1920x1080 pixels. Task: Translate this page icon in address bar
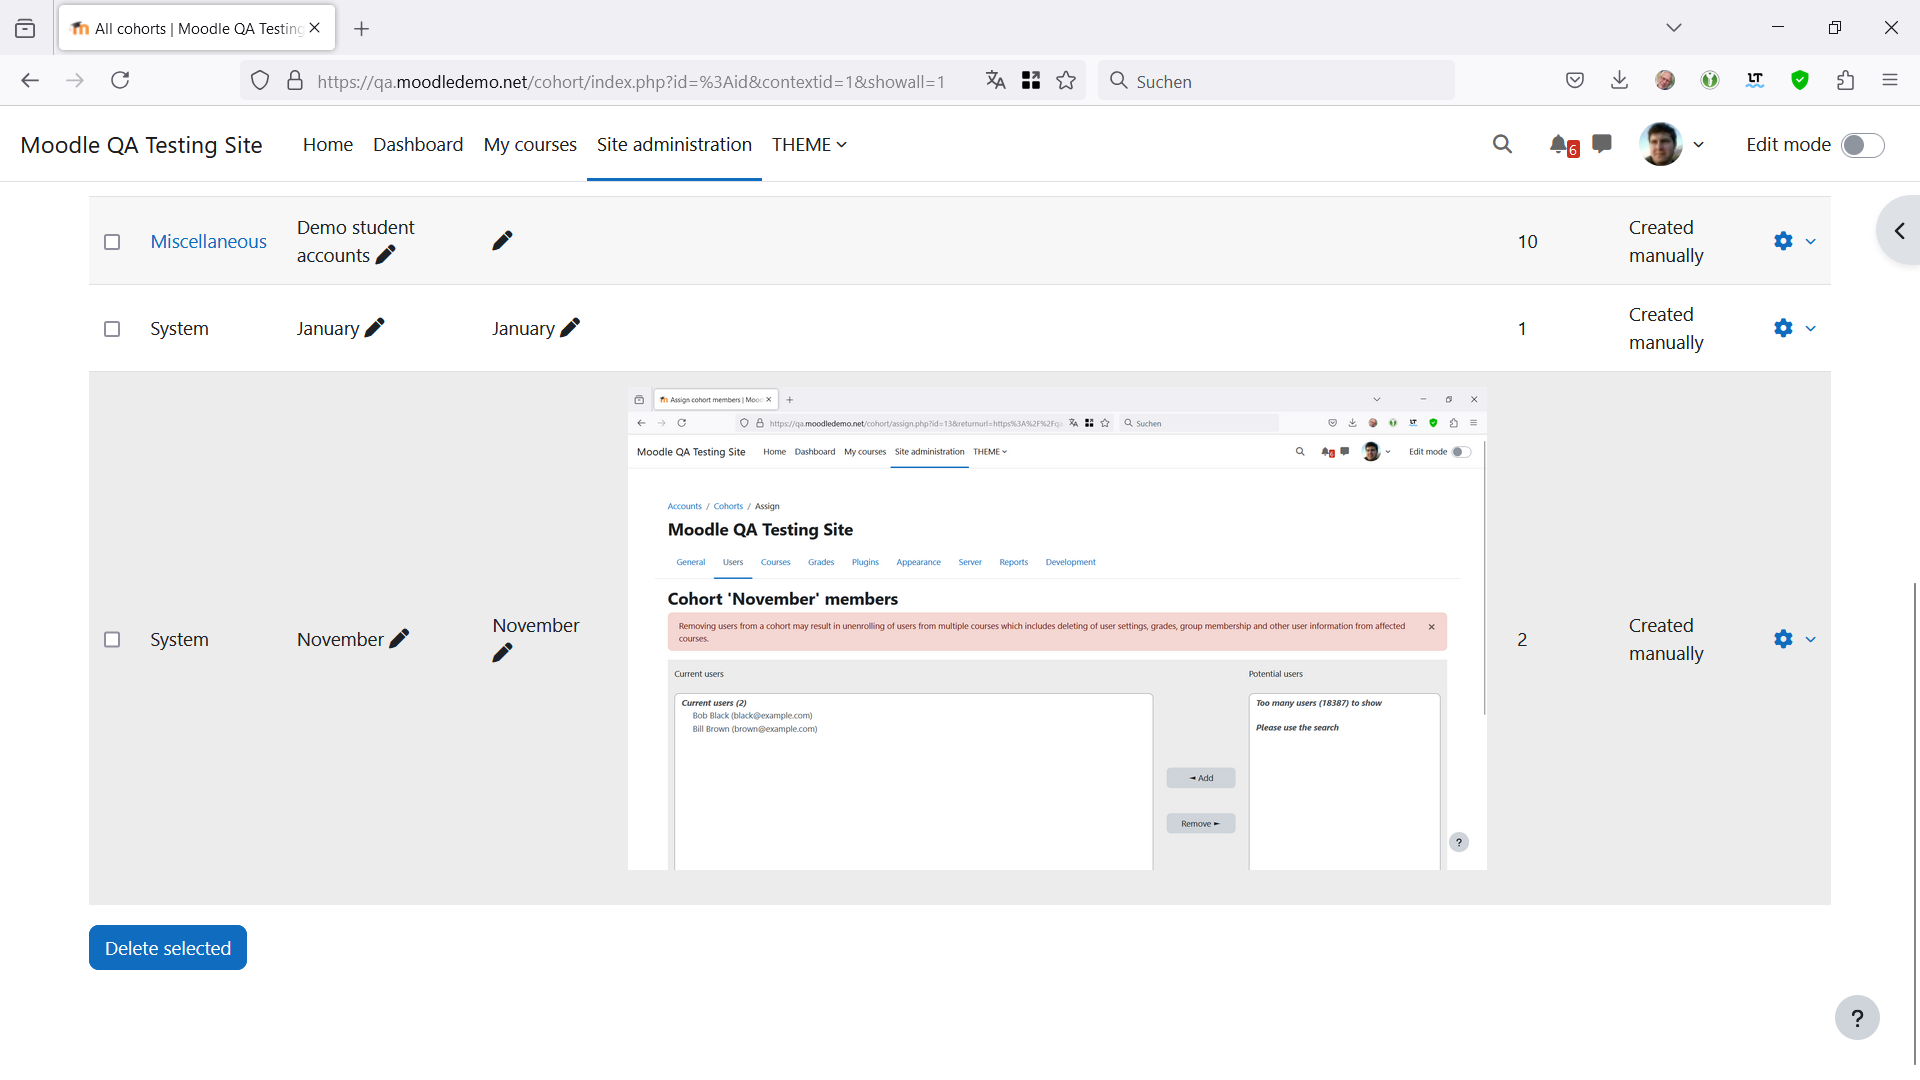click(995, 81)
